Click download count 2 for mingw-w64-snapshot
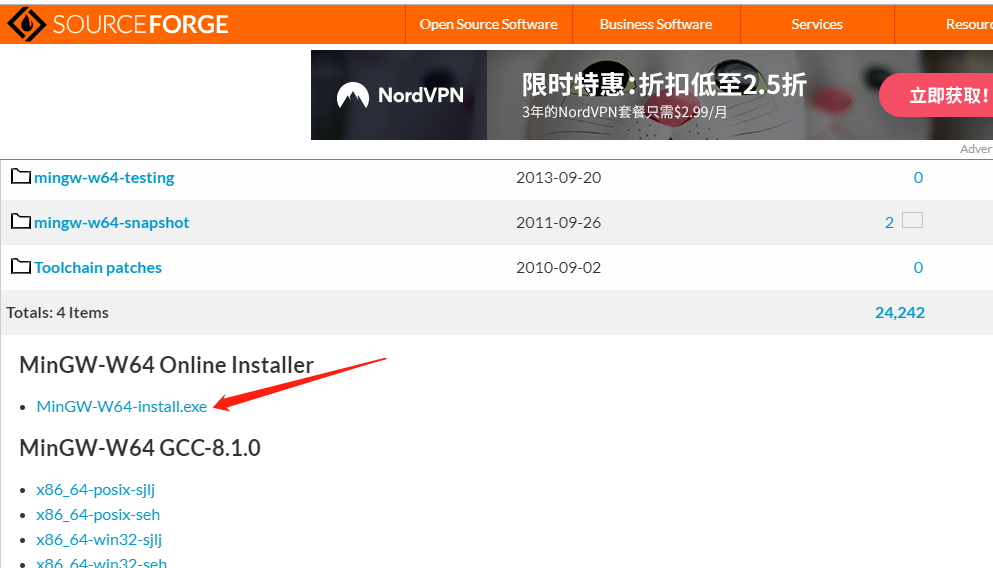993x568 pixels. [x=889, y=223]
